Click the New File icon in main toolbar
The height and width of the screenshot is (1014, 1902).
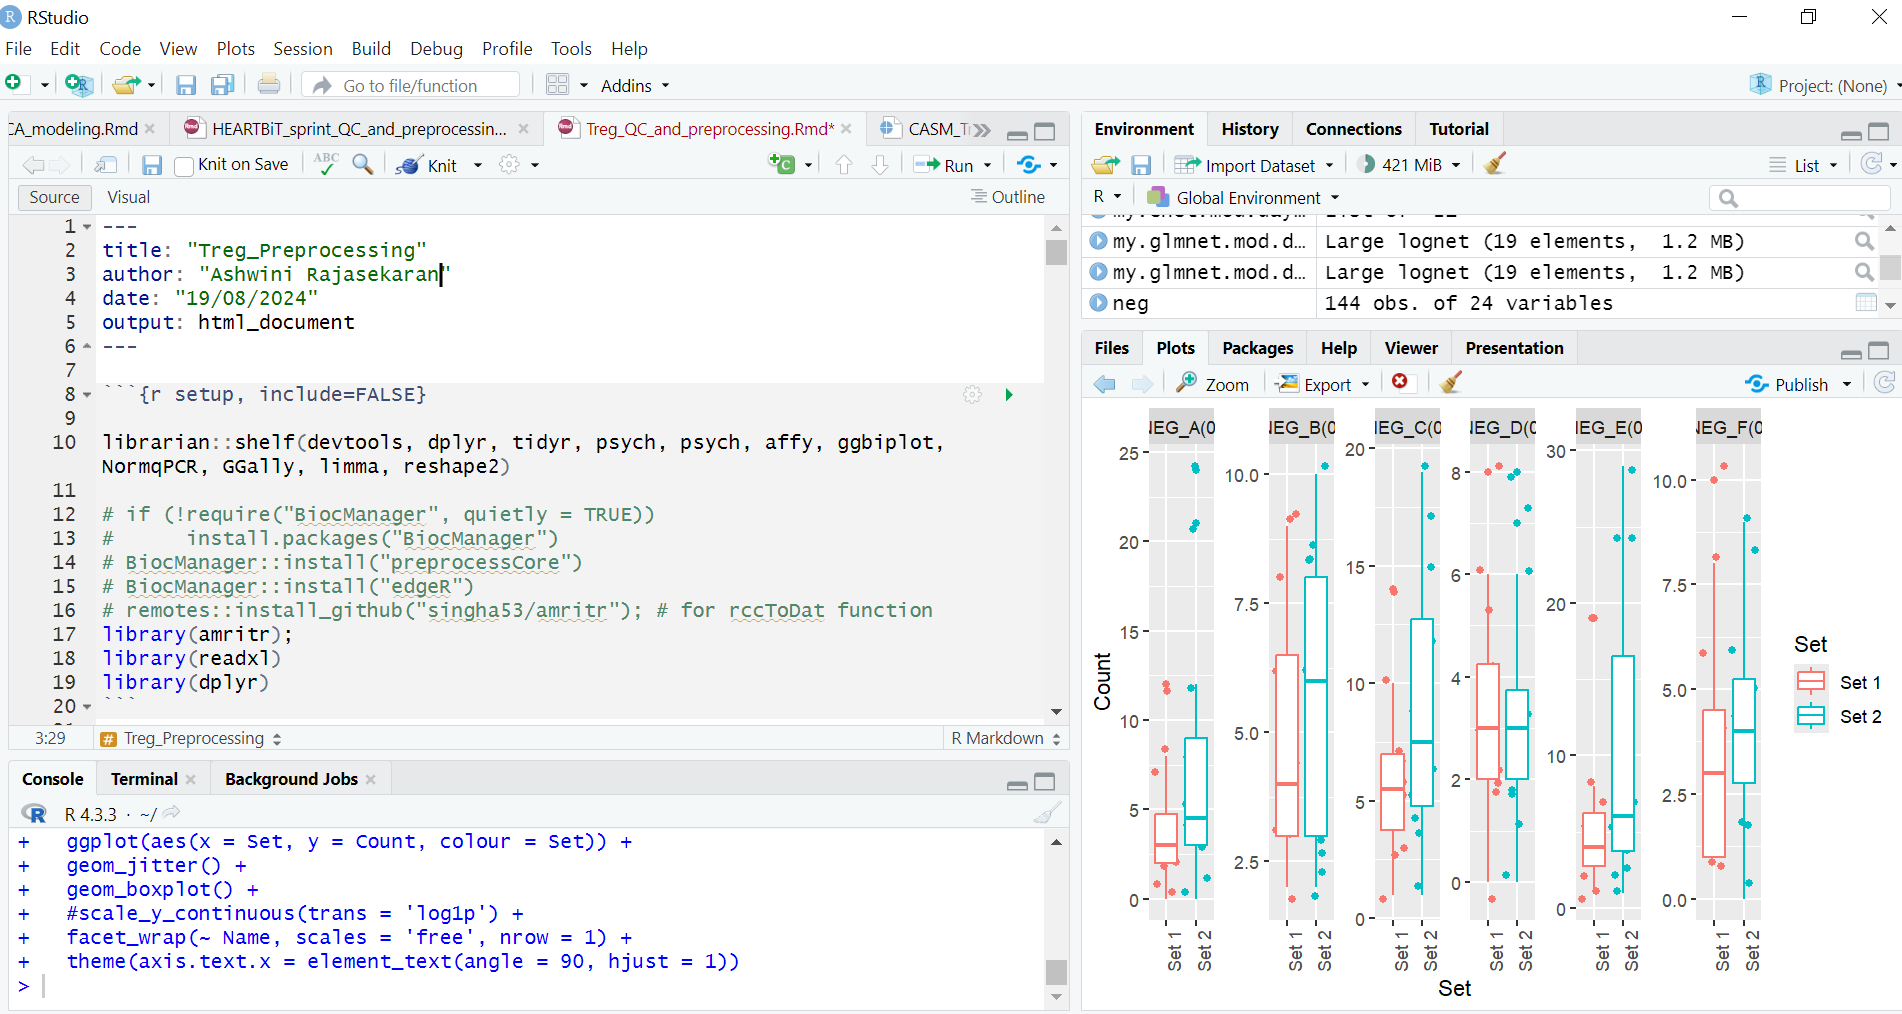pos(14,84)
